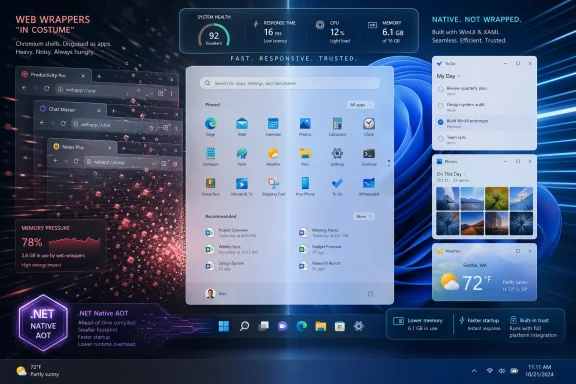Screen dimensions: 576x384
Task: Click All apps button
Action: (x=360, y=105)
